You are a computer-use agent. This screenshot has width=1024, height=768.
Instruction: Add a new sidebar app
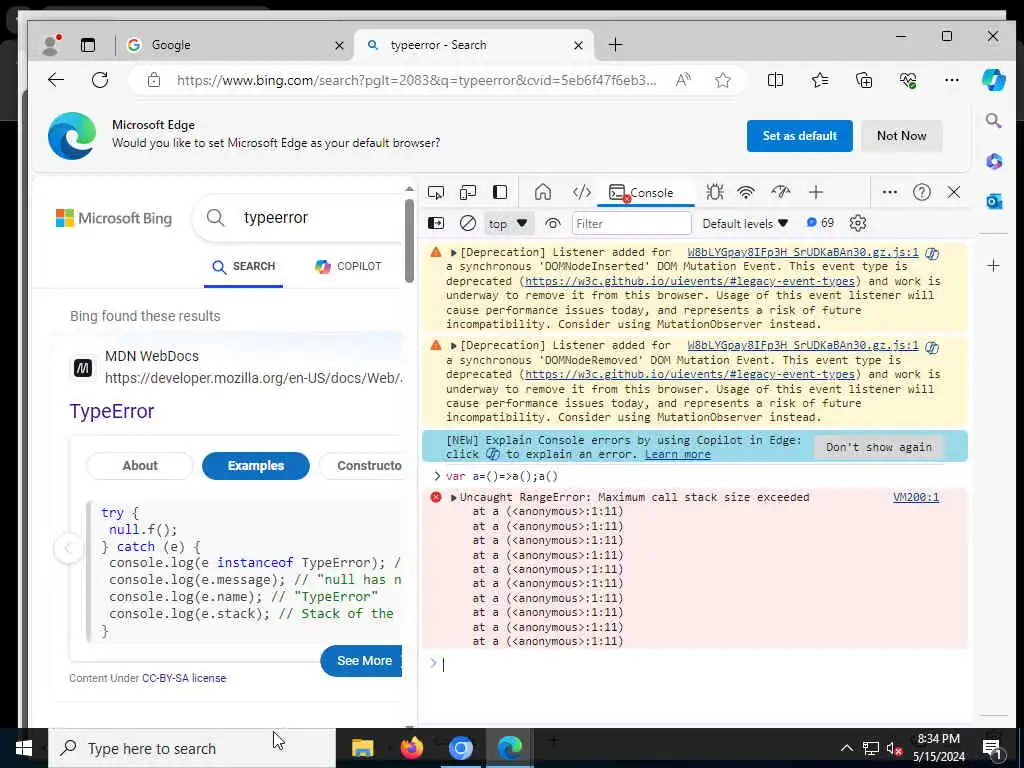(x=993, y=265)
